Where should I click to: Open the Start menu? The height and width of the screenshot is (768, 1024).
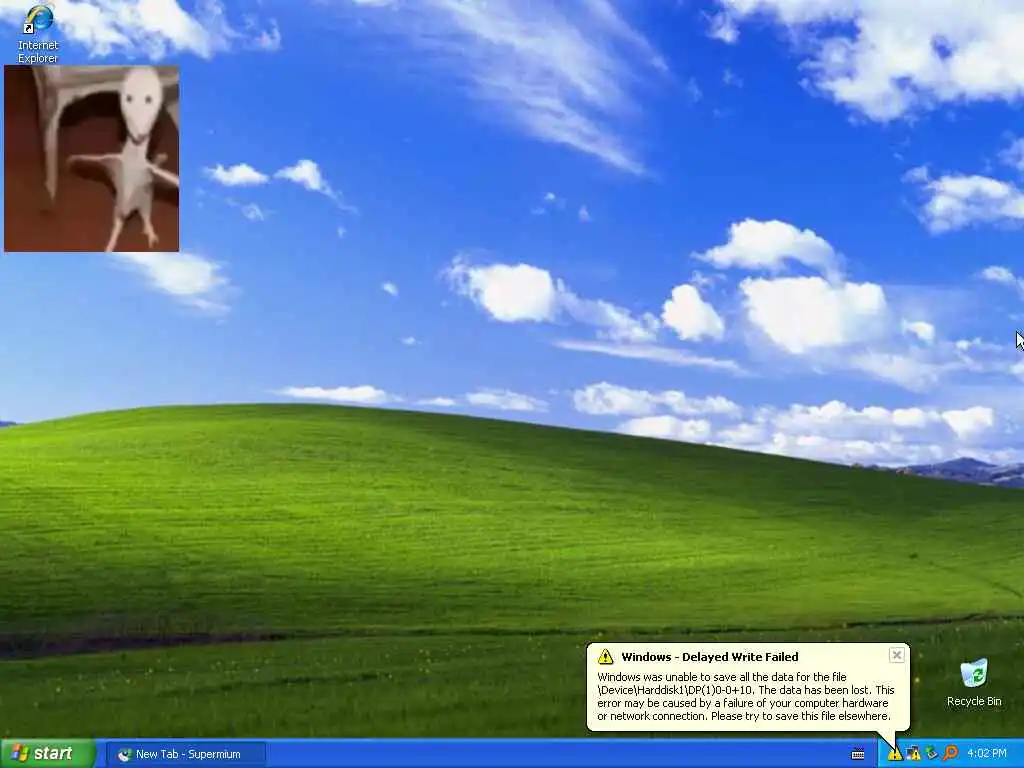coord(48,754)
